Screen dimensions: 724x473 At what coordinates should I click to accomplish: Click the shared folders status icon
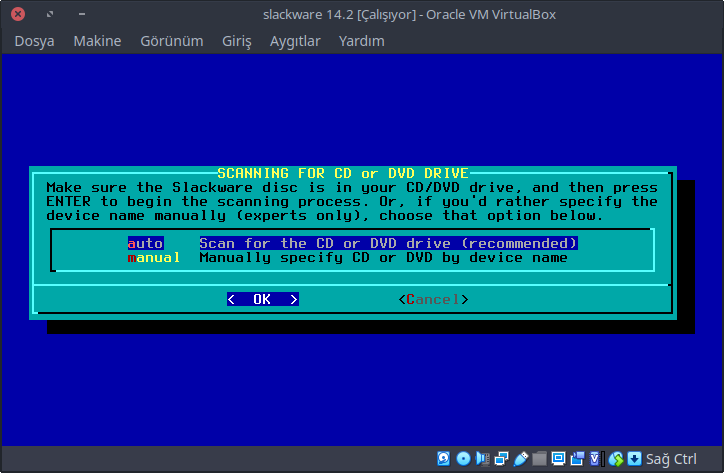click(539, 459)
